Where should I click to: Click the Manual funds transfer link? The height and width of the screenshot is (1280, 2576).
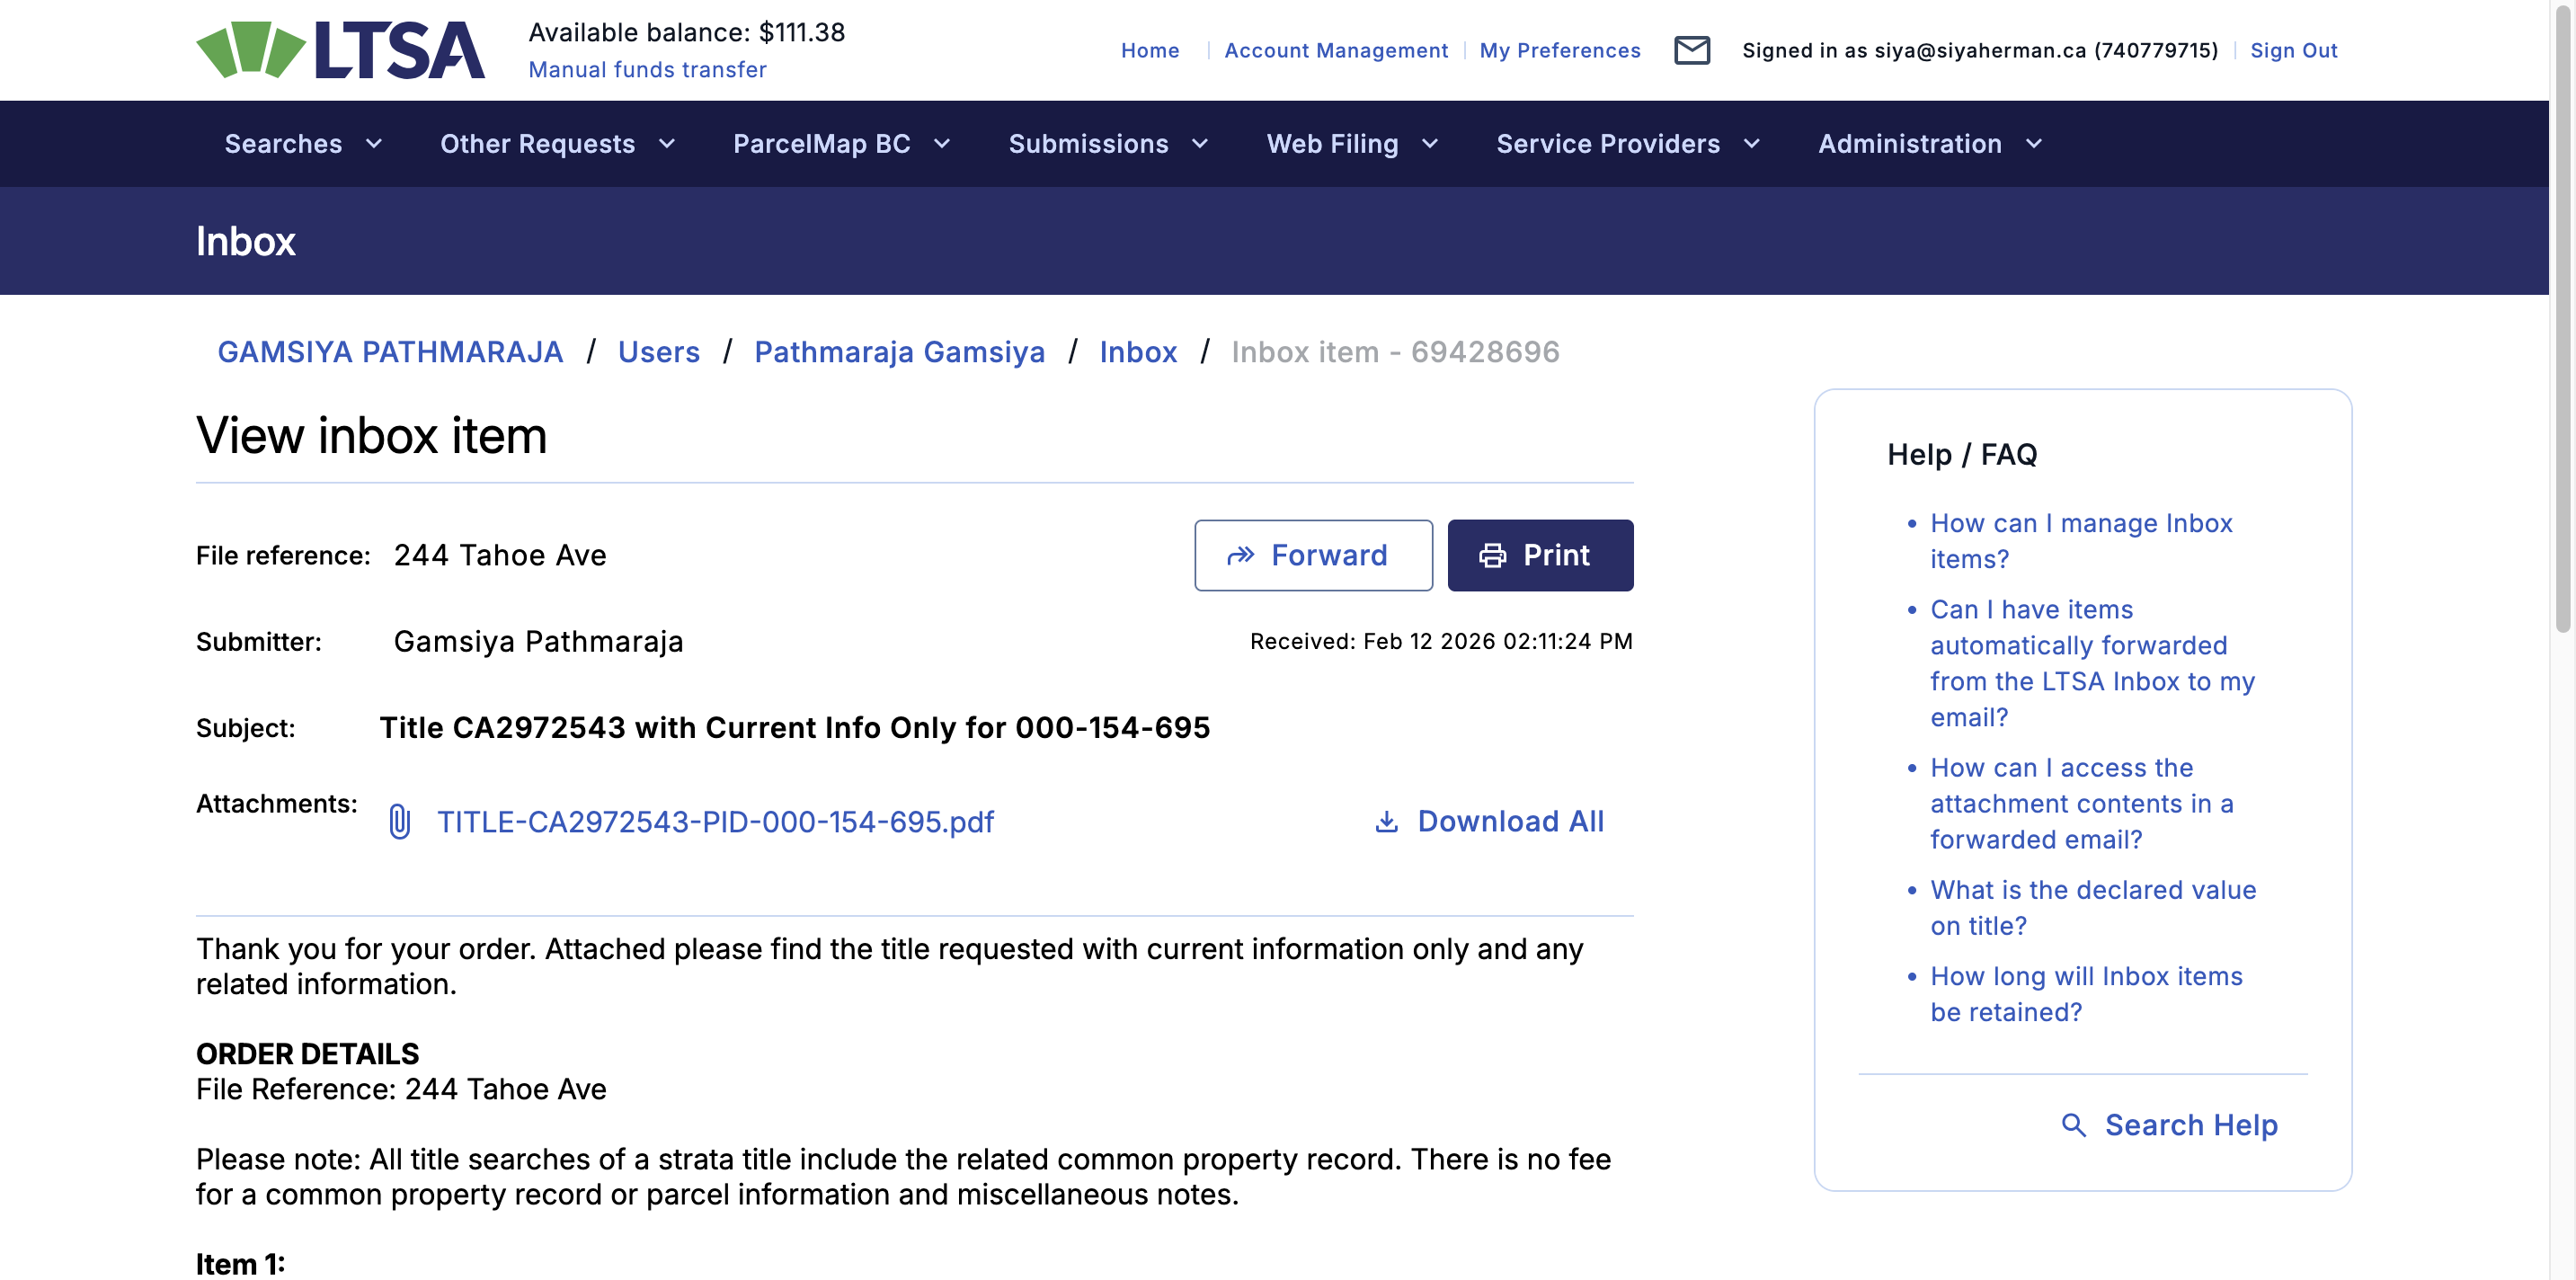[x=647, y=70]
